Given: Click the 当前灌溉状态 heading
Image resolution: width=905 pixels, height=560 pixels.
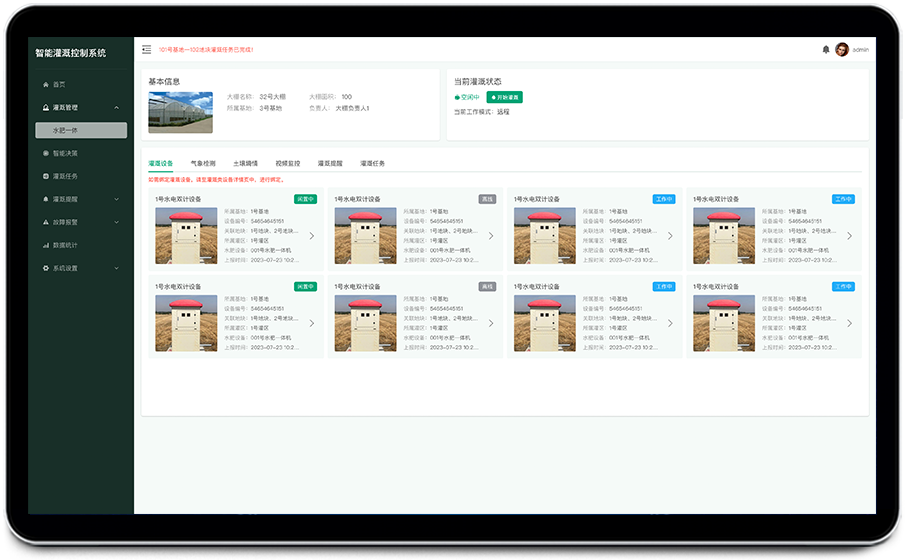Looking at the screenshot, I should point(478,81).
